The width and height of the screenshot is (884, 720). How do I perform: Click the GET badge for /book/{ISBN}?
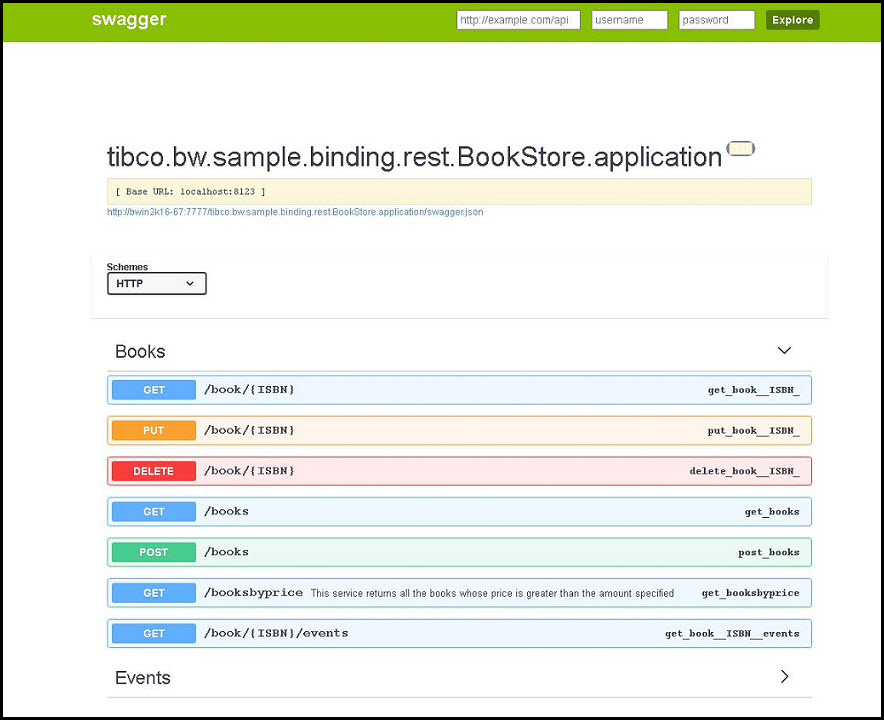[x=154, y=390]
